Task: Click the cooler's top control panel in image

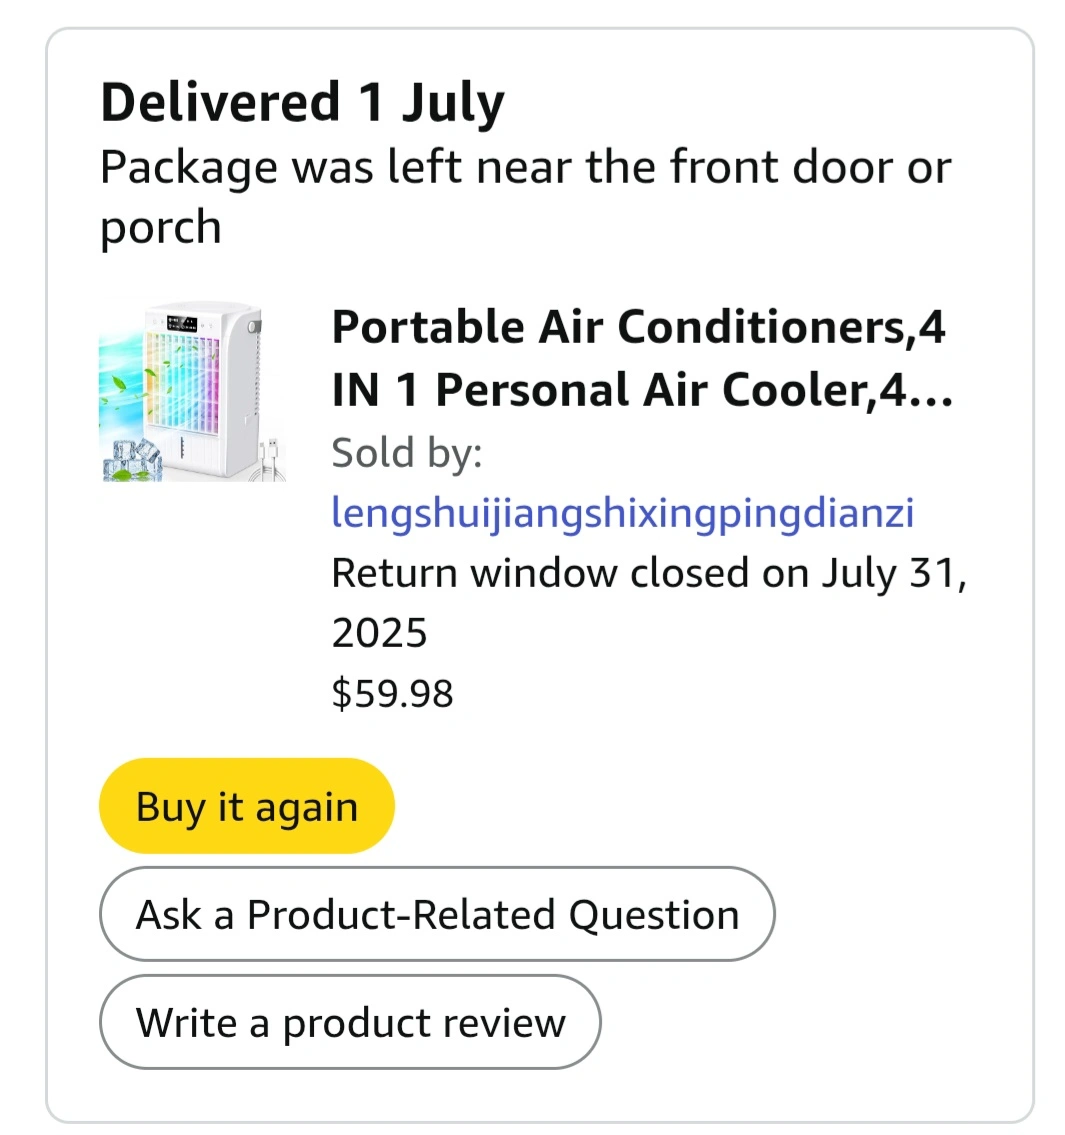Action: point(183,323)
